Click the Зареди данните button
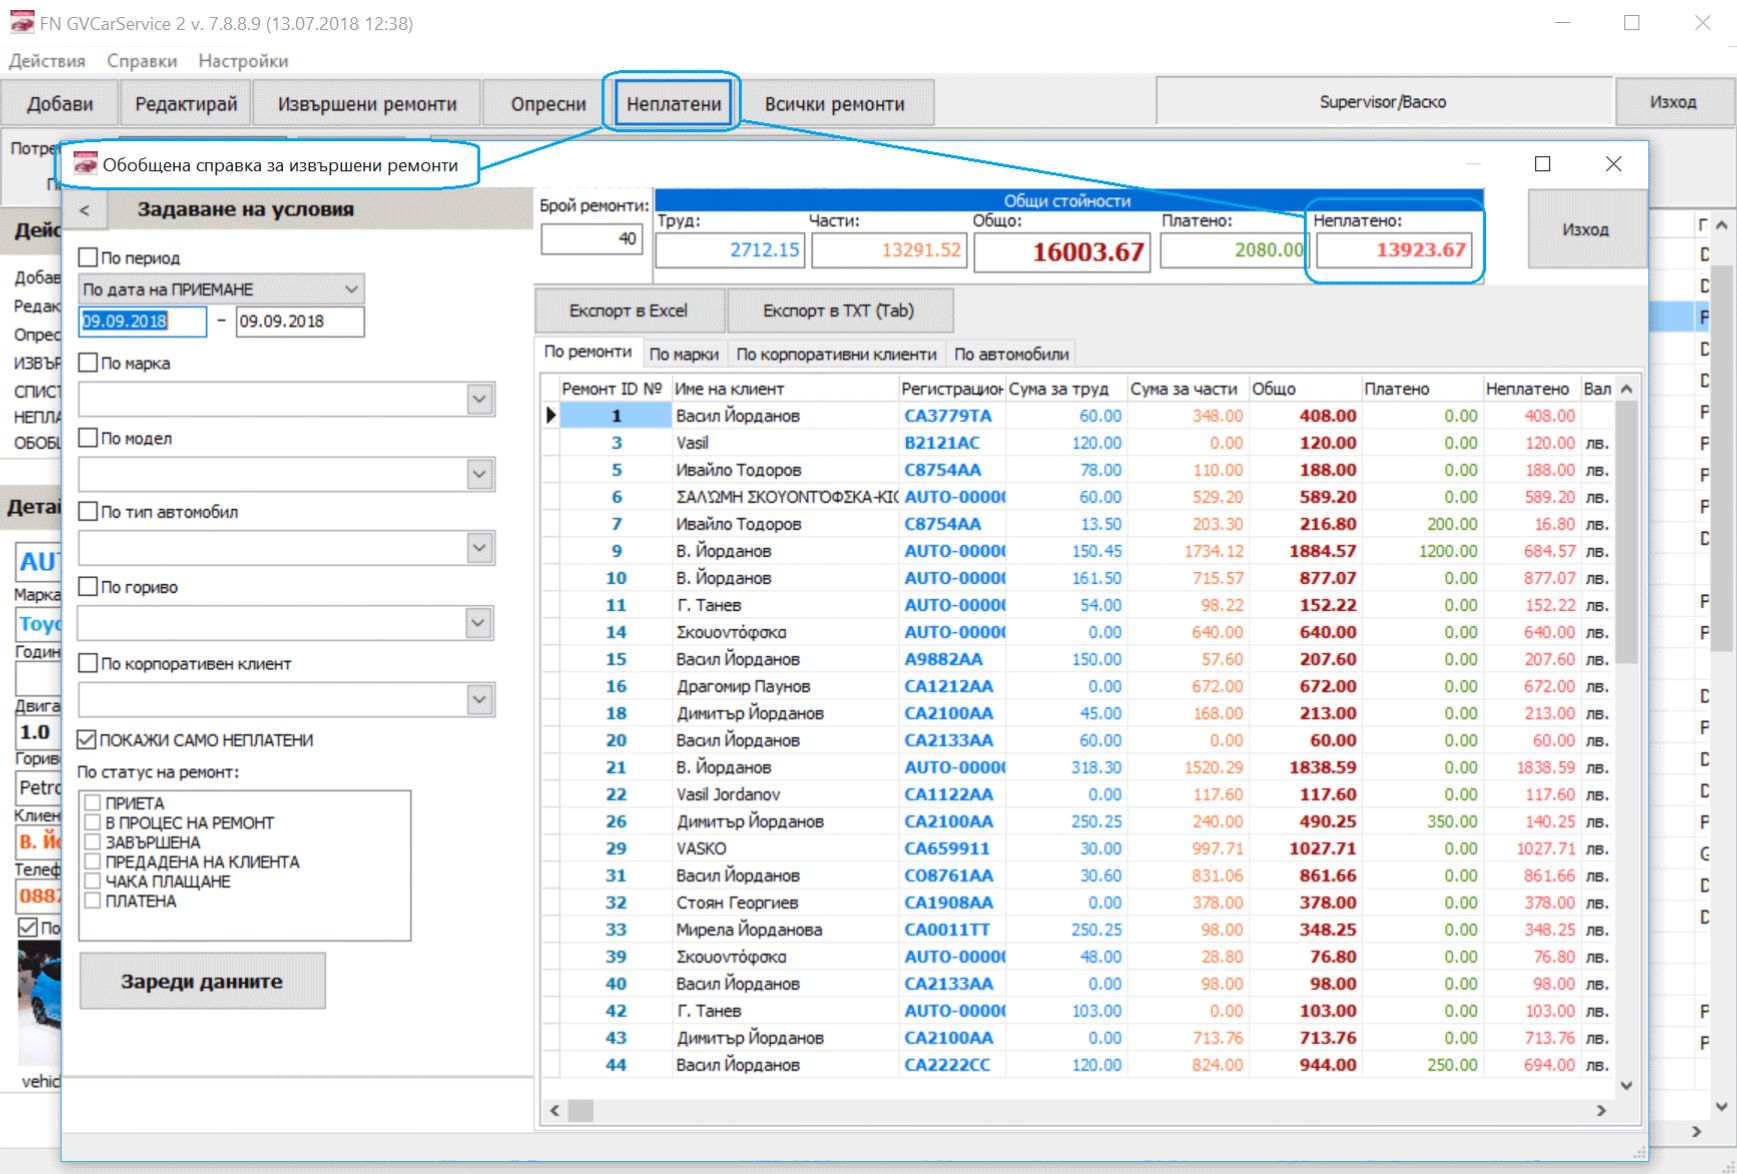Screen dimensions: 1737x1174 tap(202, 981)
